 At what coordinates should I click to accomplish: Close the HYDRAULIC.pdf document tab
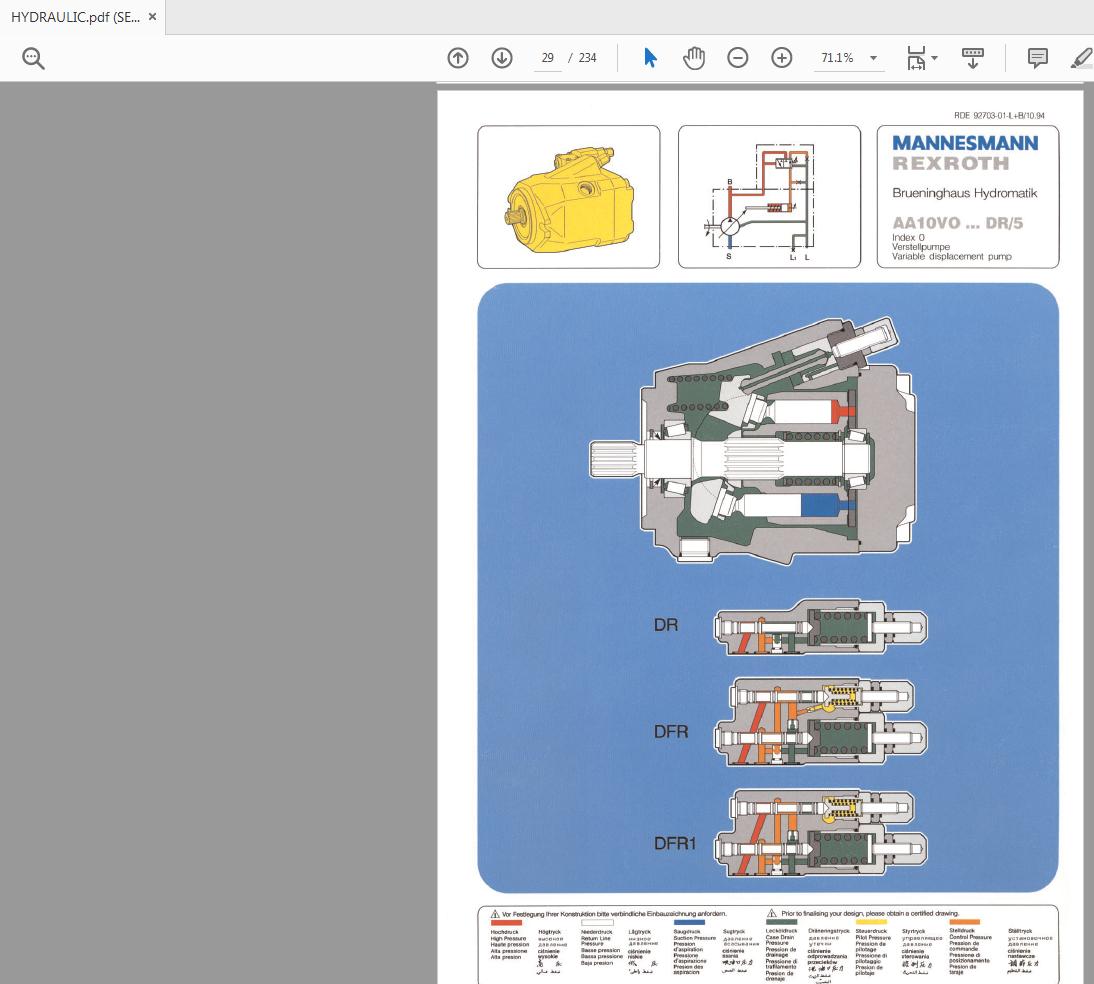(152, 16)
